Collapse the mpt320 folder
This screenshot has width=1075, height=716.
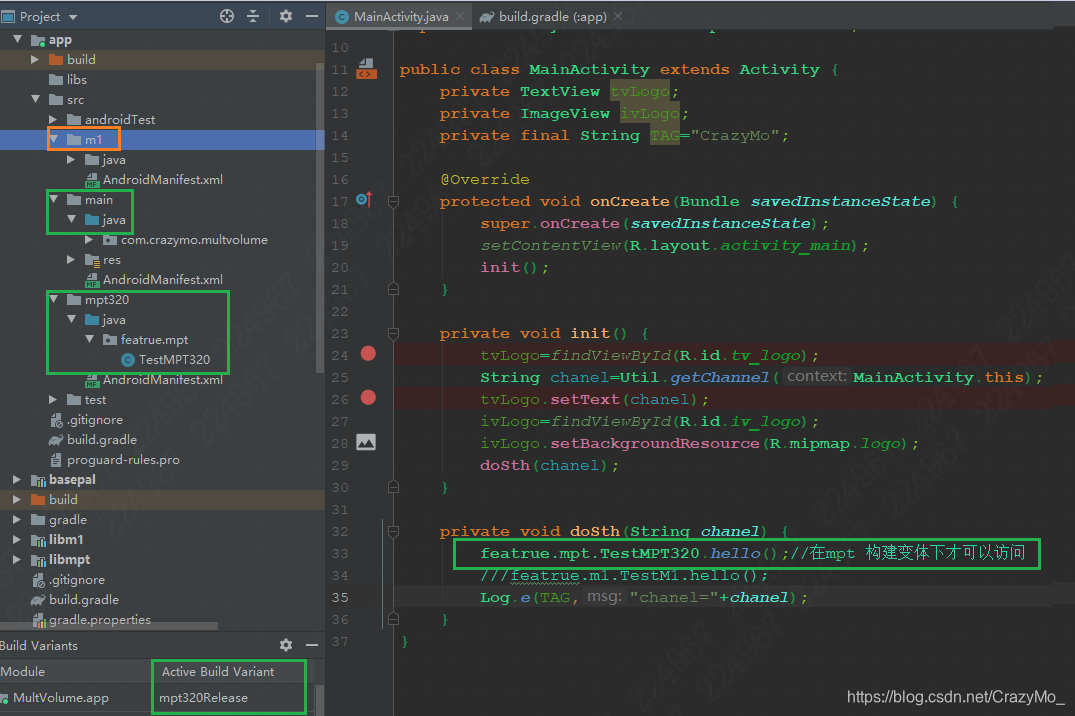click(53, 299)
